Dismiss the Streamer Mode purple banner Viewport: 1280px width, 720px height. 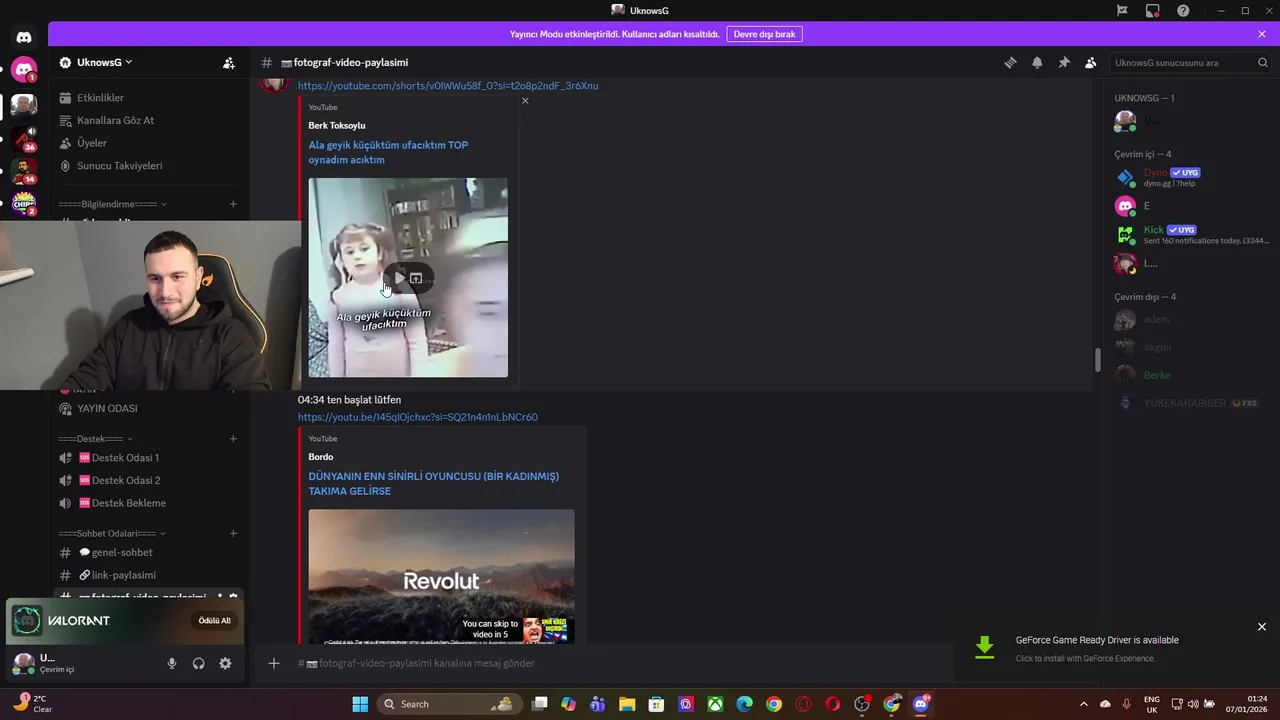(1262, 34)
